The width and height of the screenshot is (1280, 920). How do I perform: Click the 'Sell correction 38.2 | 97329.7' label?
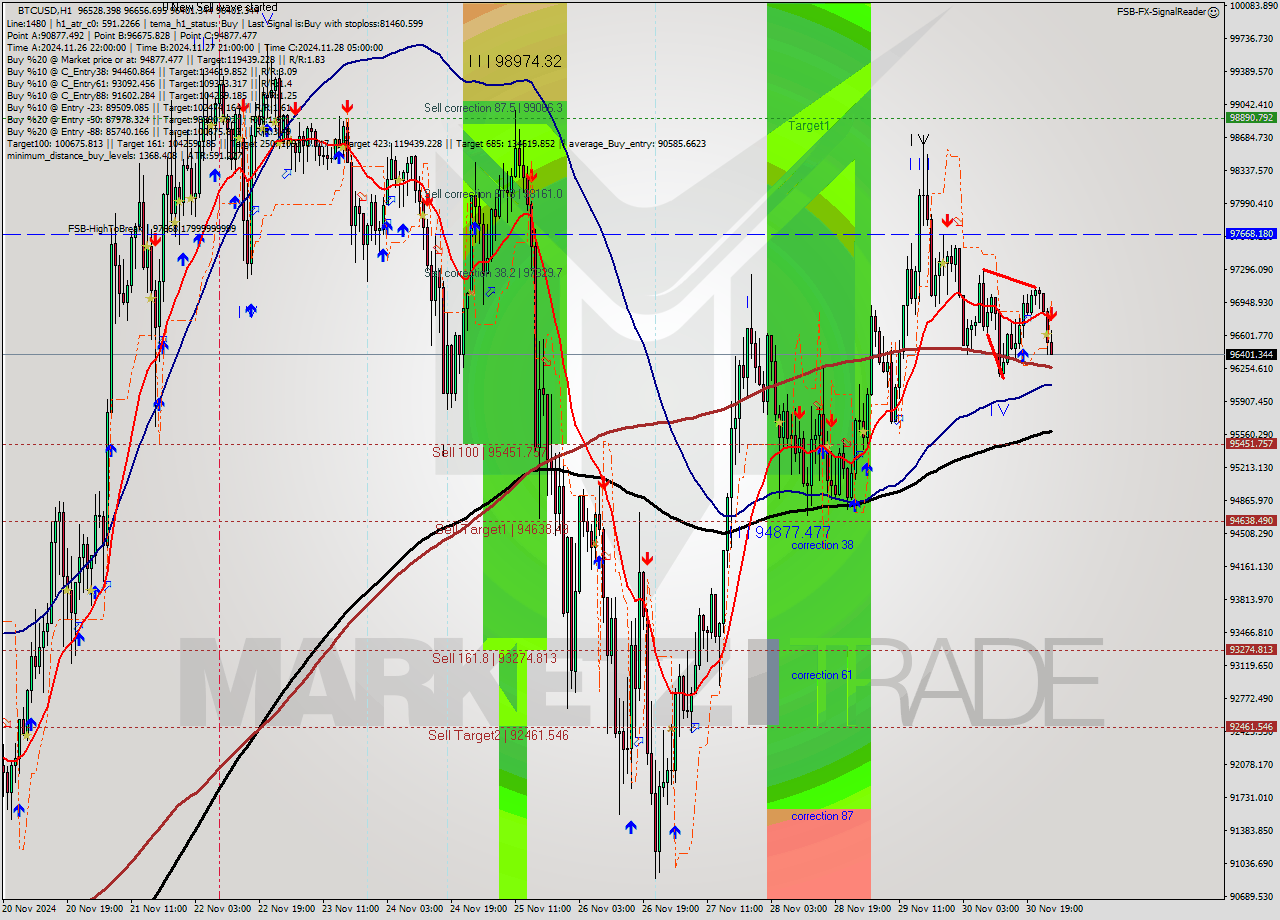pos(493,272)
